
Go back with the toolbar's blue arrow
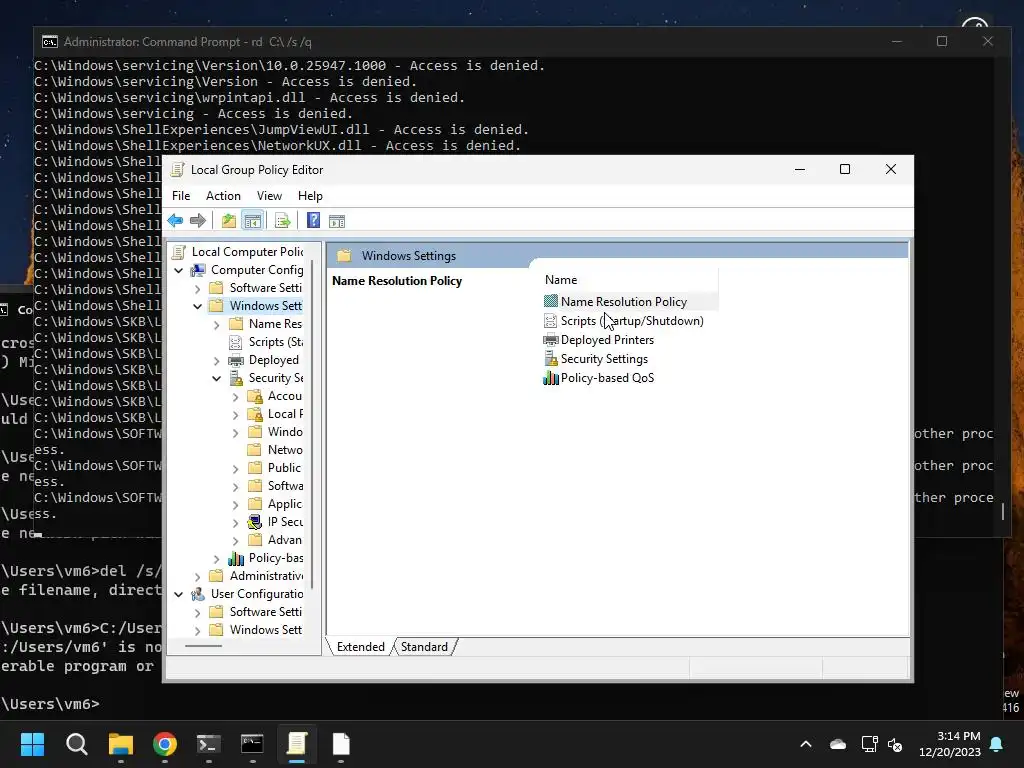pos(175,221)
